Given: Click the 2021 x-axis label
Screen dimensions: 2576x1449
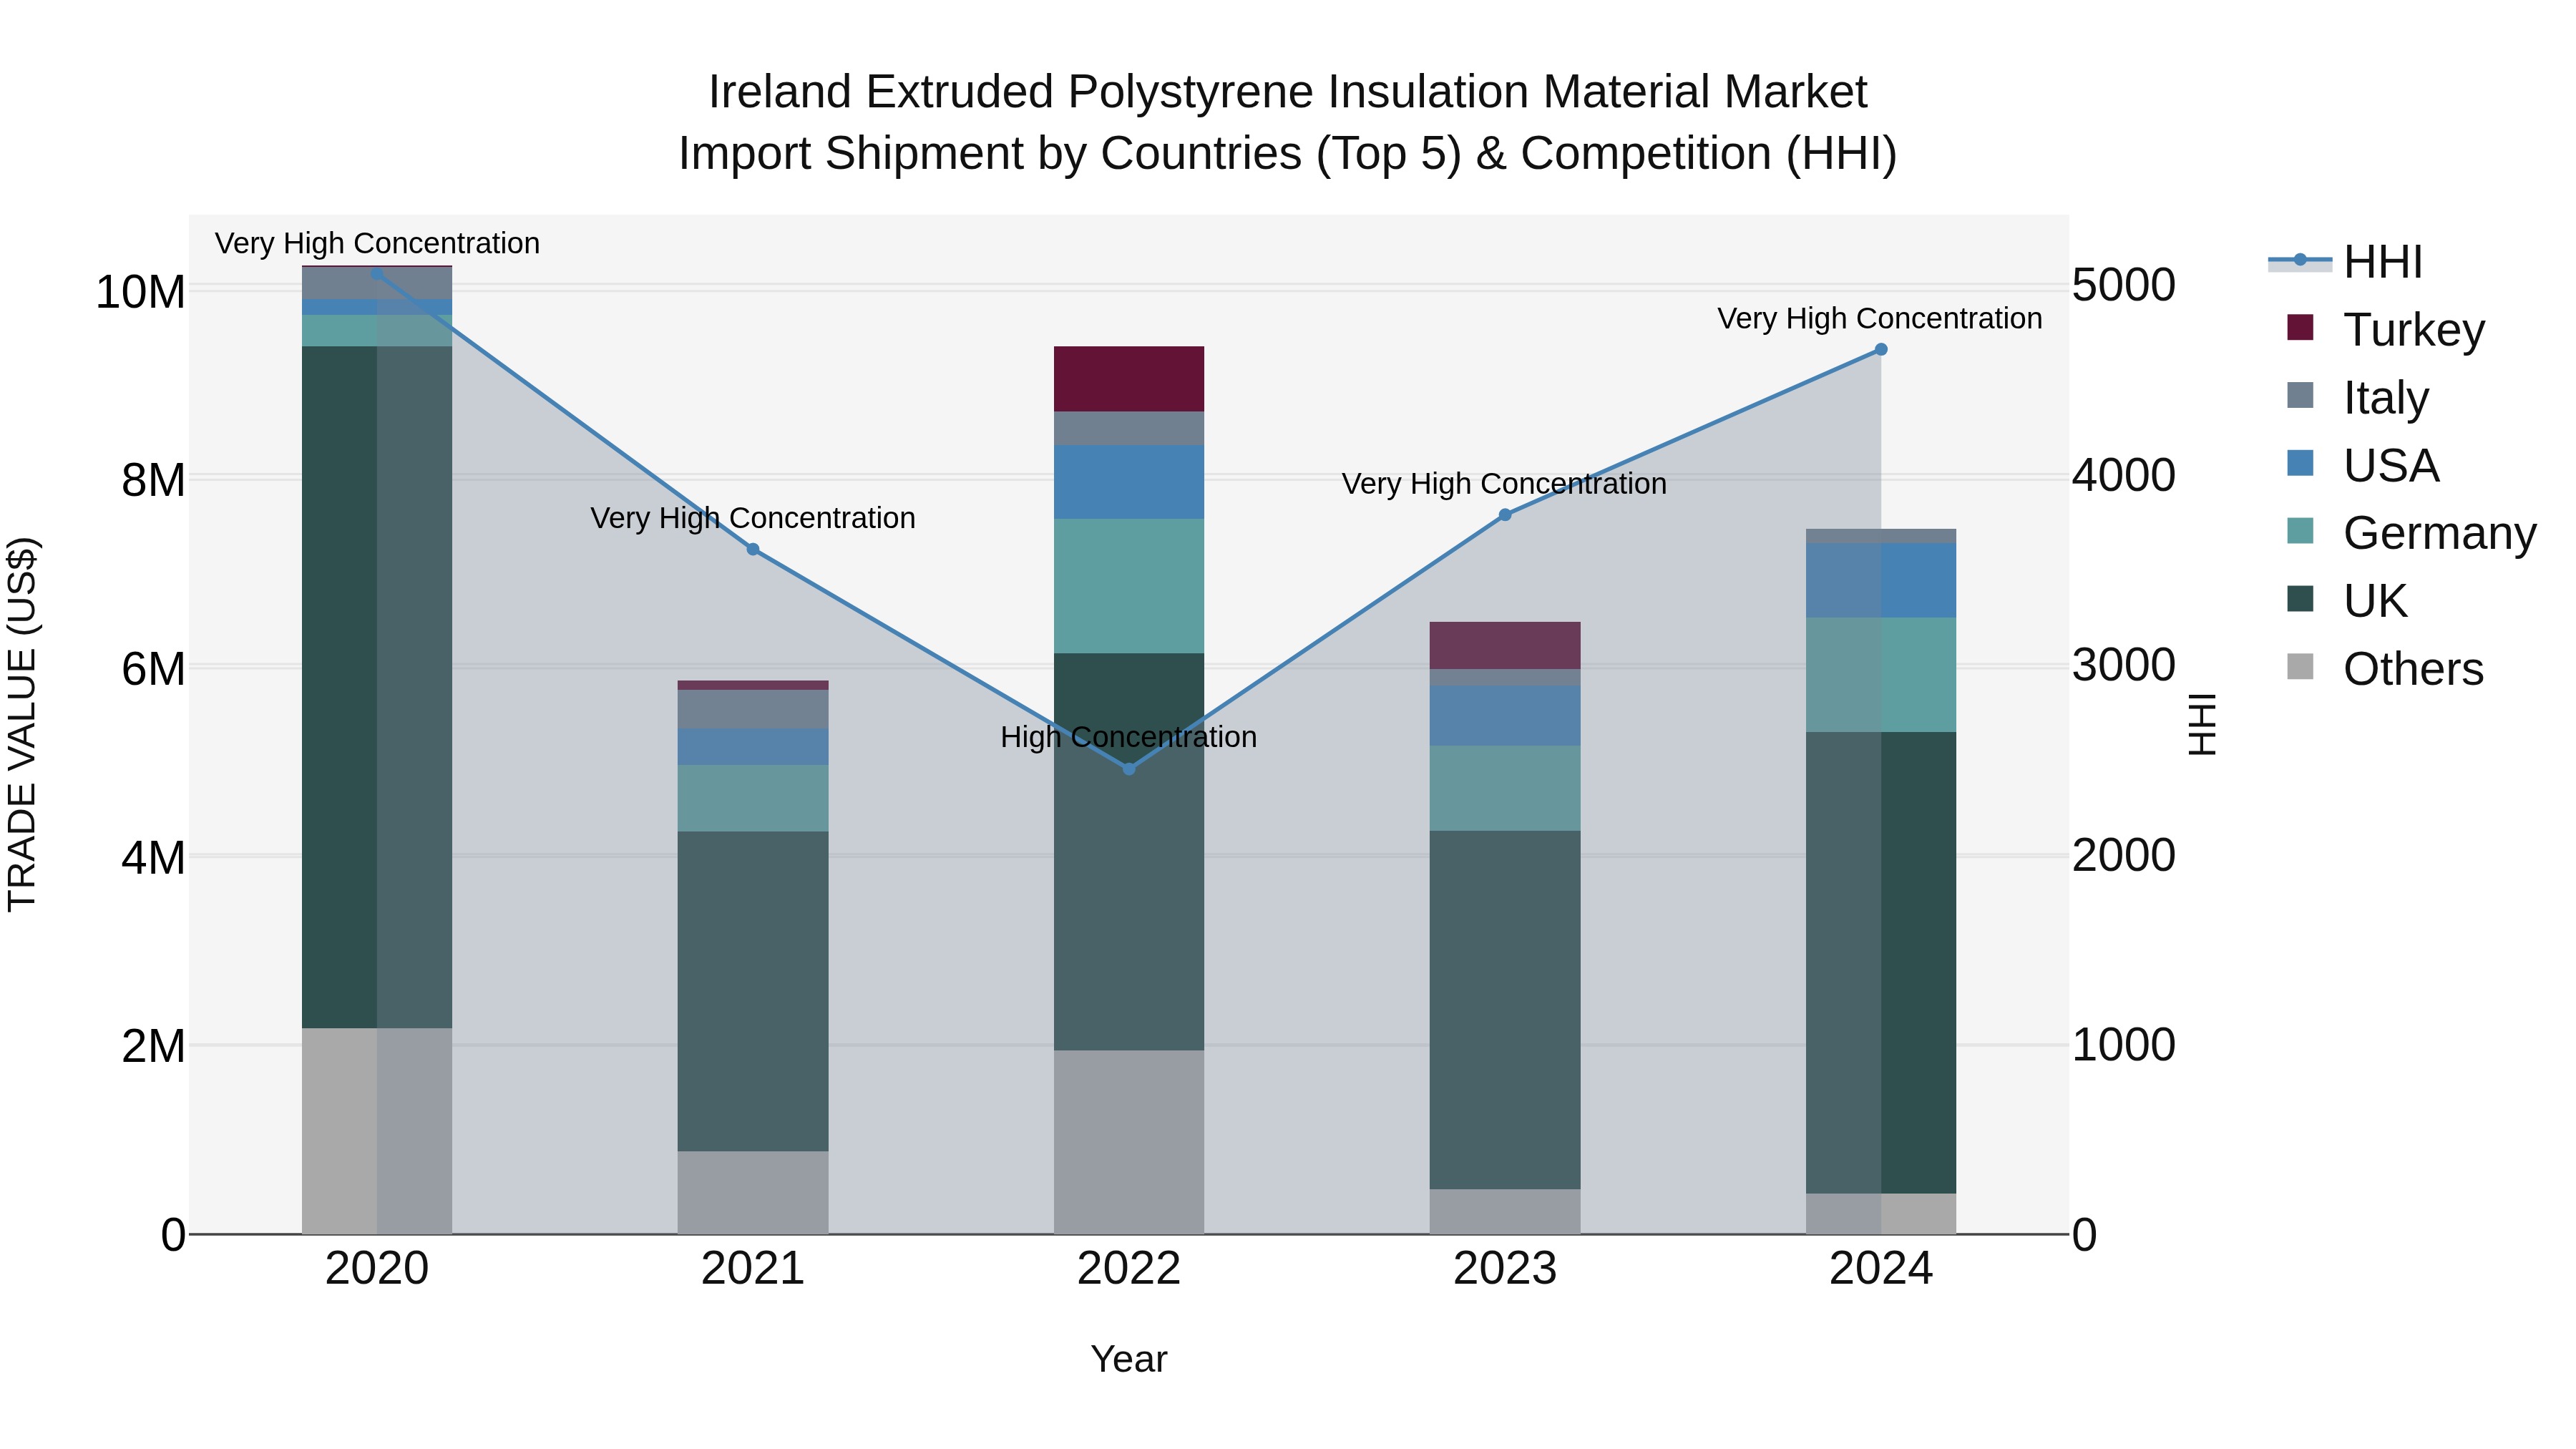Looking at the screenshot, I should click(753, 1269).
